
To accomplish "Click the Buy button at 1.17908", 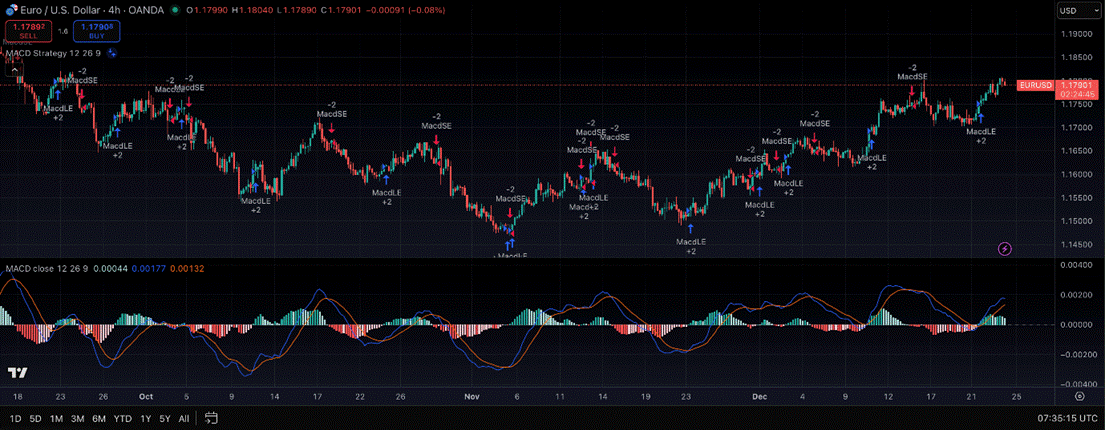I will click(96, 31).
